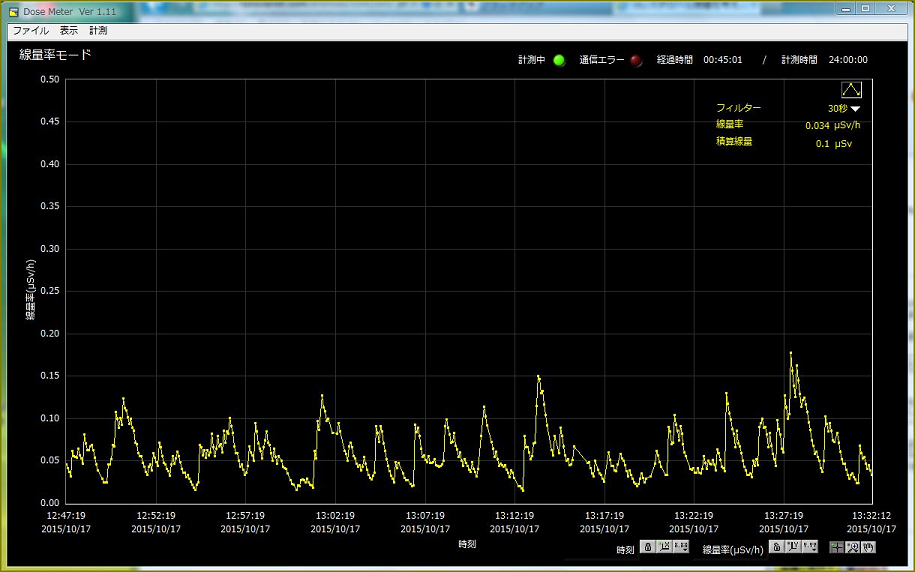
Task: Select the crosshair cursor tool
Action: click(836, 546)
